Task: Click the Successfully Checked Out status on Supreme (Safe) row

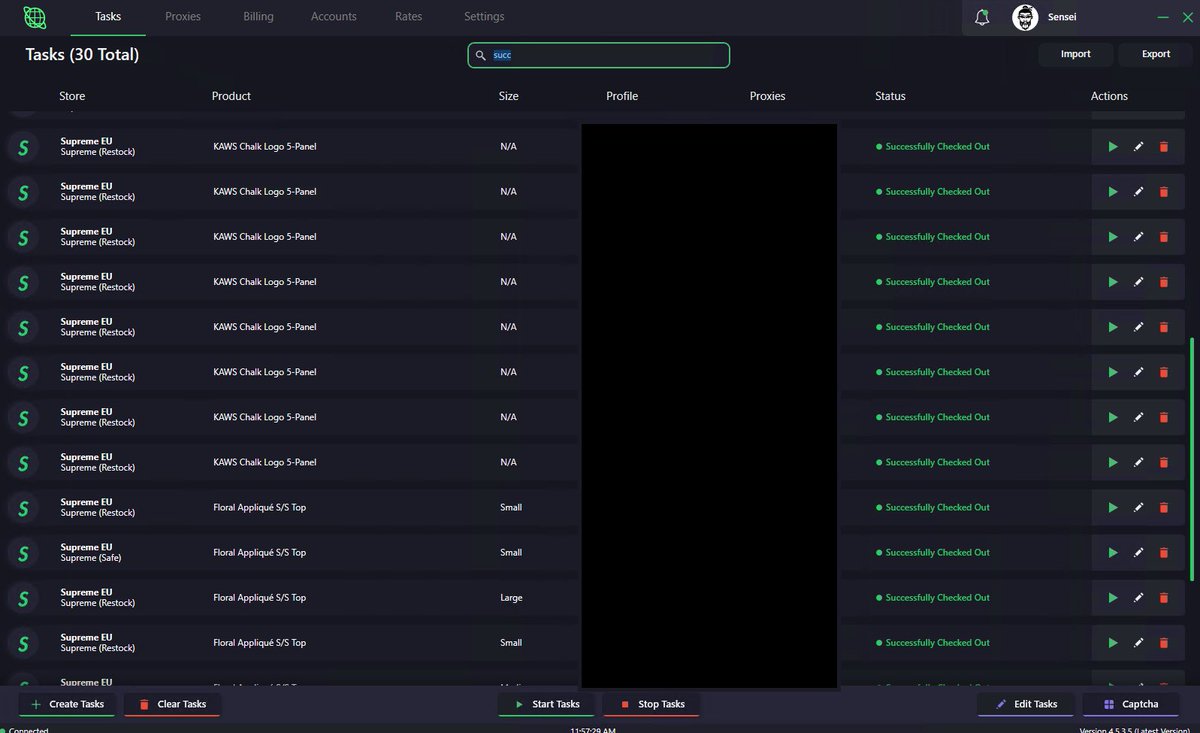Action: [x=933, y=552]
